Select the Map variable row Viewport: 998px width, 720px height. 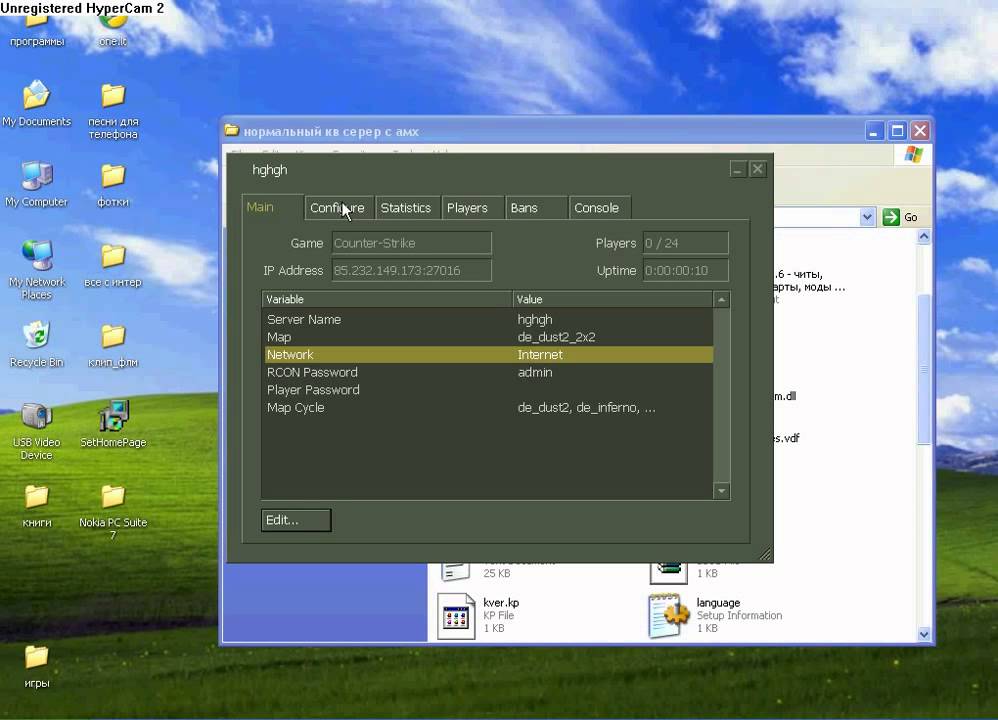coord(488,337)
